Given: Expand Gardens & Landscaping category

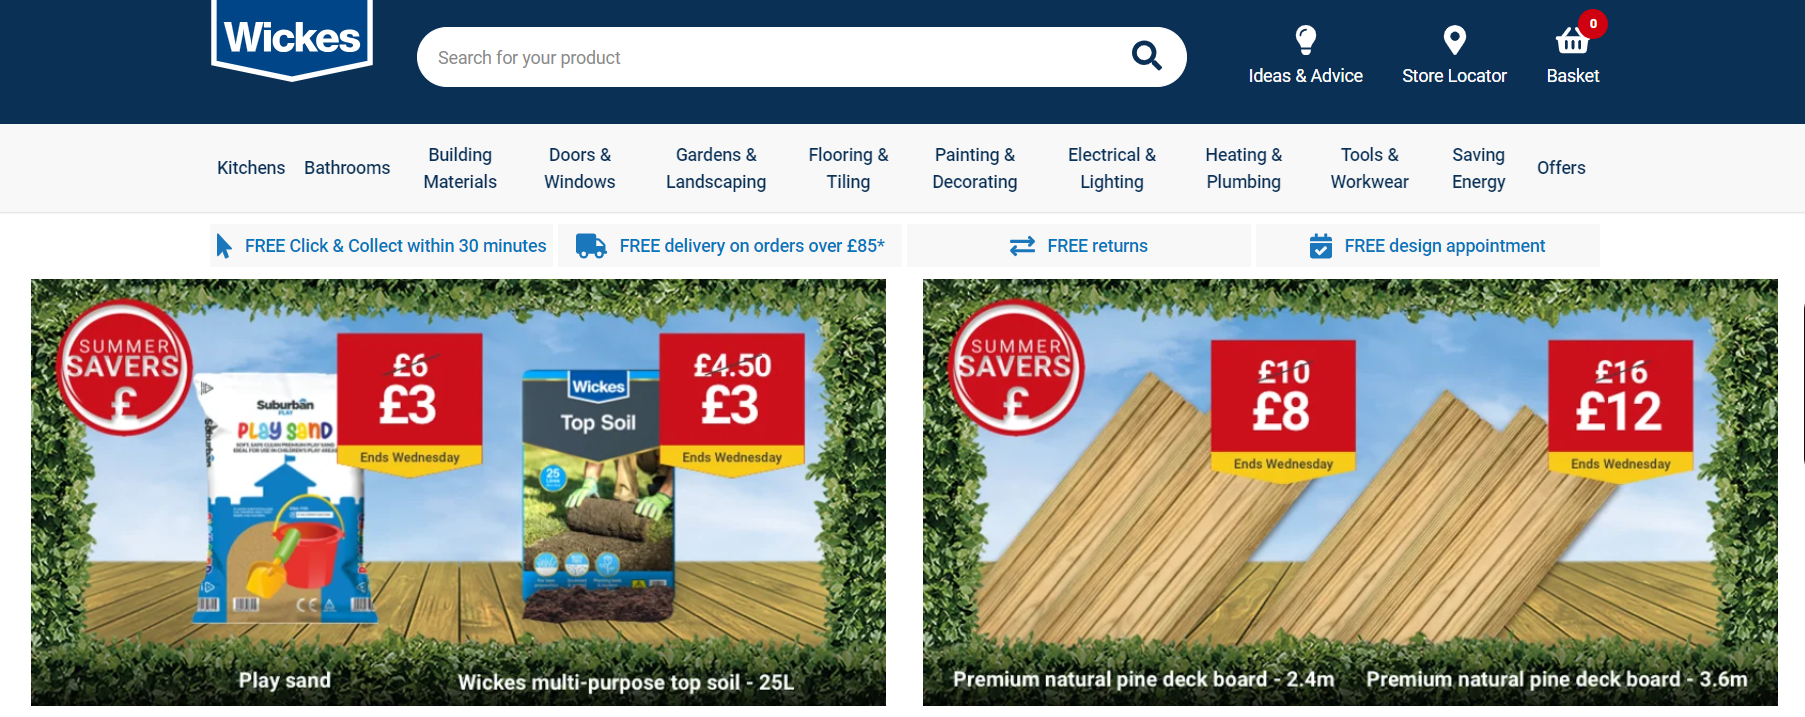Looking at the screenshot, I should point(716,168).
